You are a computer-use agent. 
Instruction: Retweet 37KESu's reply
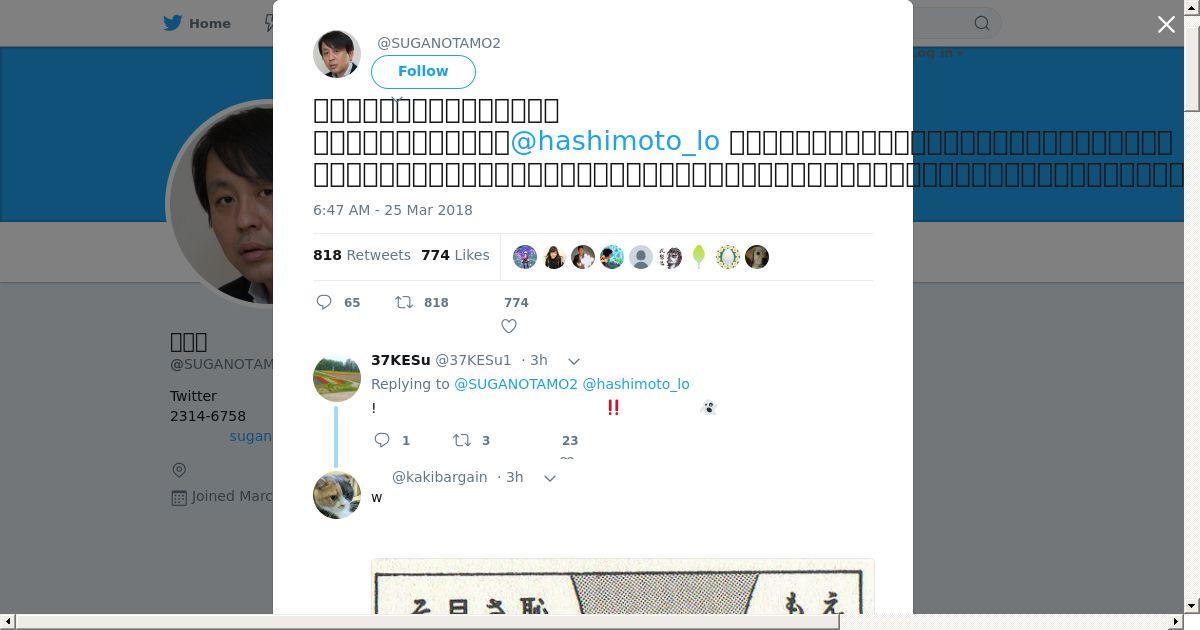462,440
